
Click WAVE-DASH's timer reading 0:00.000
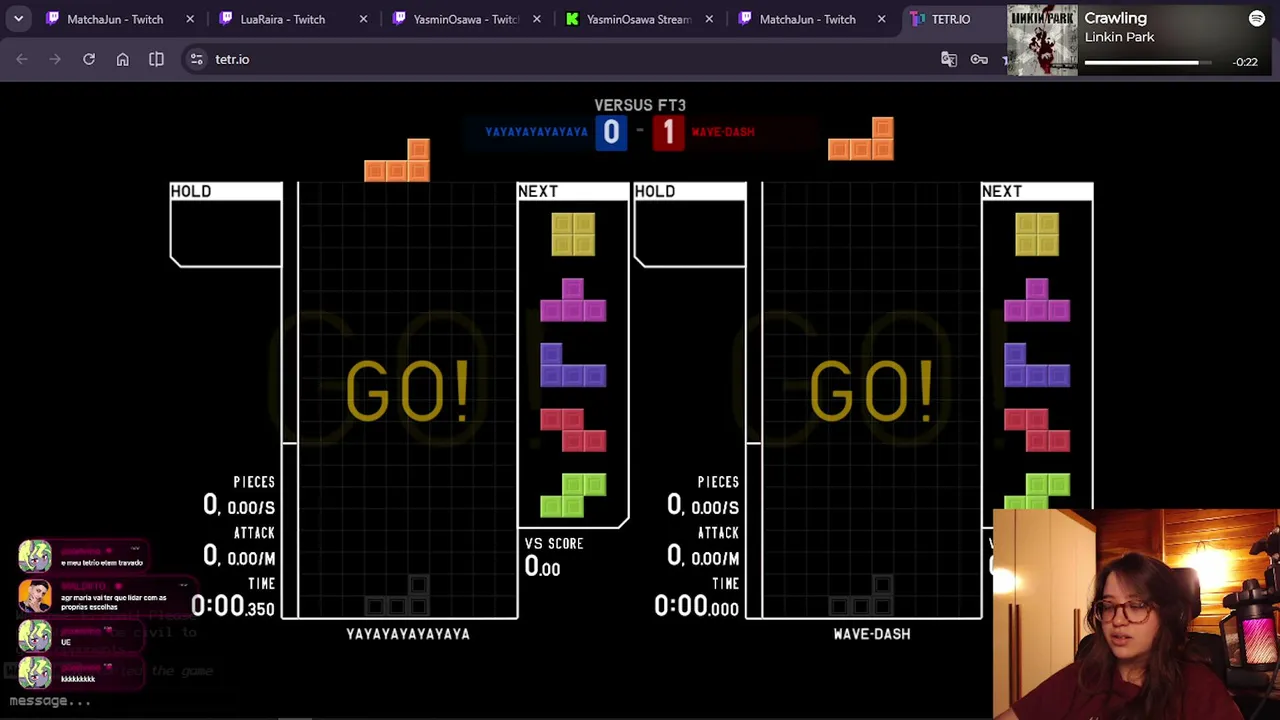(696, 606)
